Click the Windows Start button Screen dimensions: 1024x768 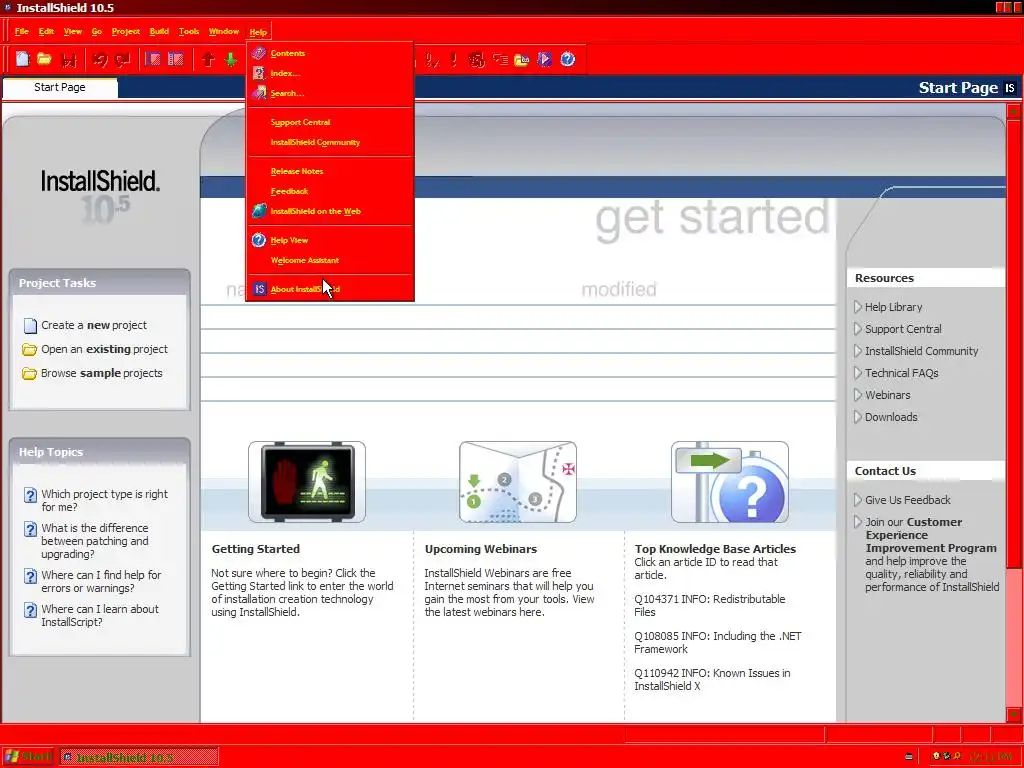(x=27, y=757)
